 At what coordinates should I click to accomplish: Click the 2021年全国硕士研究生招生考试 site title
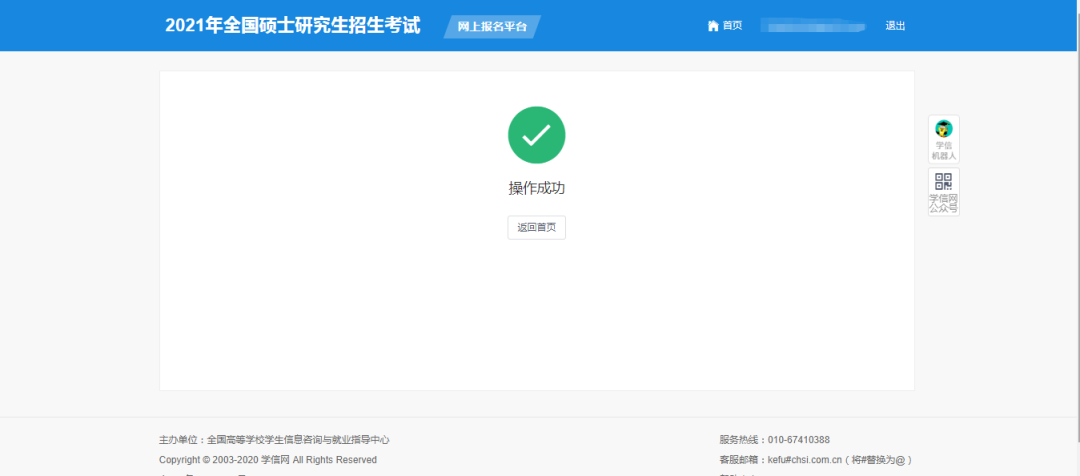294,25
